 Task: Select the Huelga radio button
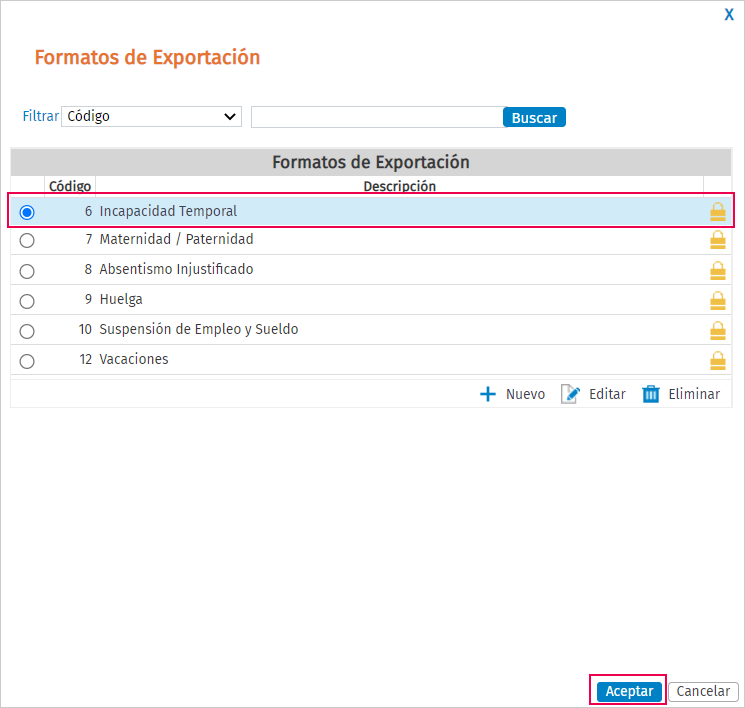pyautogui.click(x=27, y=301)
